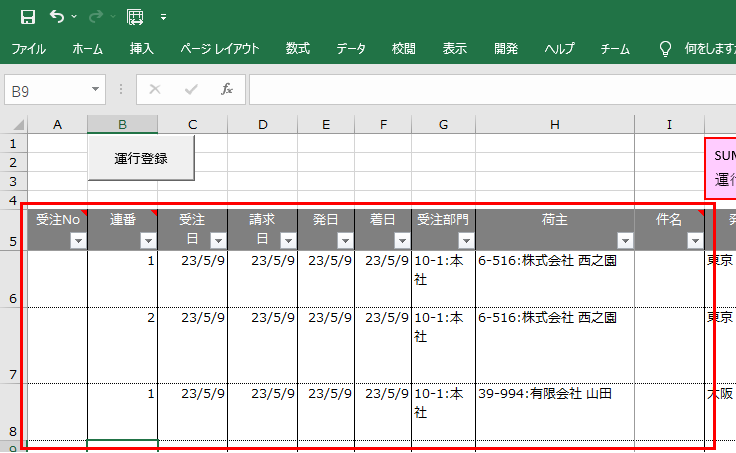Click the Insert Function fx icon
Image resolution: width=736 pixels, height=453 pixels.
pos(227,90)
